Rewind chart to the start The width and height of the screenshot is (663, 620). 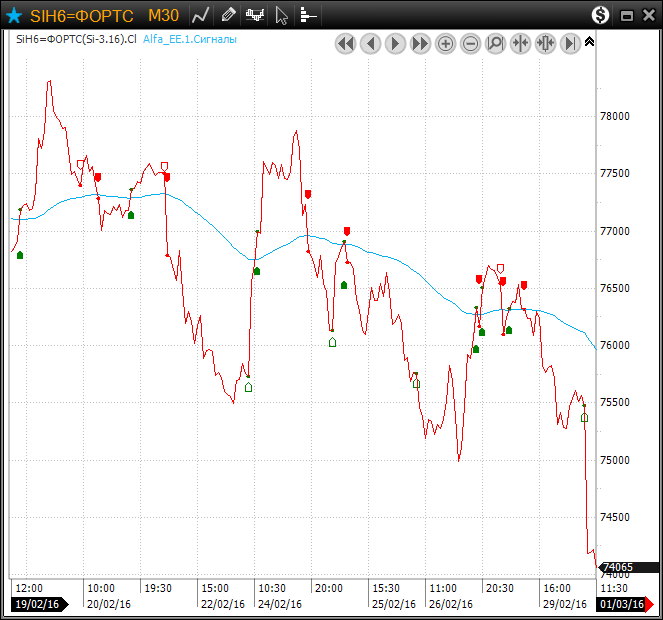[x=345, y=43]
